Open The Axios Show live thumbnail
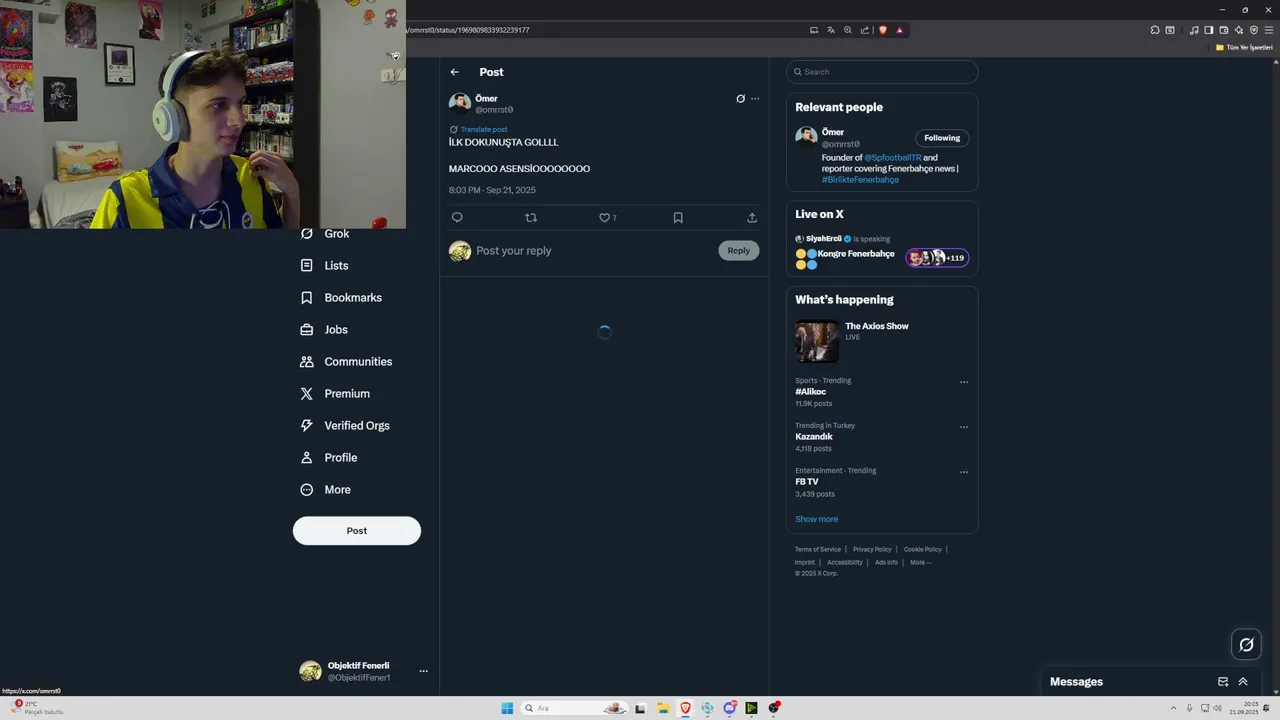The width and height of the screenshot is (1280, 720). tap(817, 341)
